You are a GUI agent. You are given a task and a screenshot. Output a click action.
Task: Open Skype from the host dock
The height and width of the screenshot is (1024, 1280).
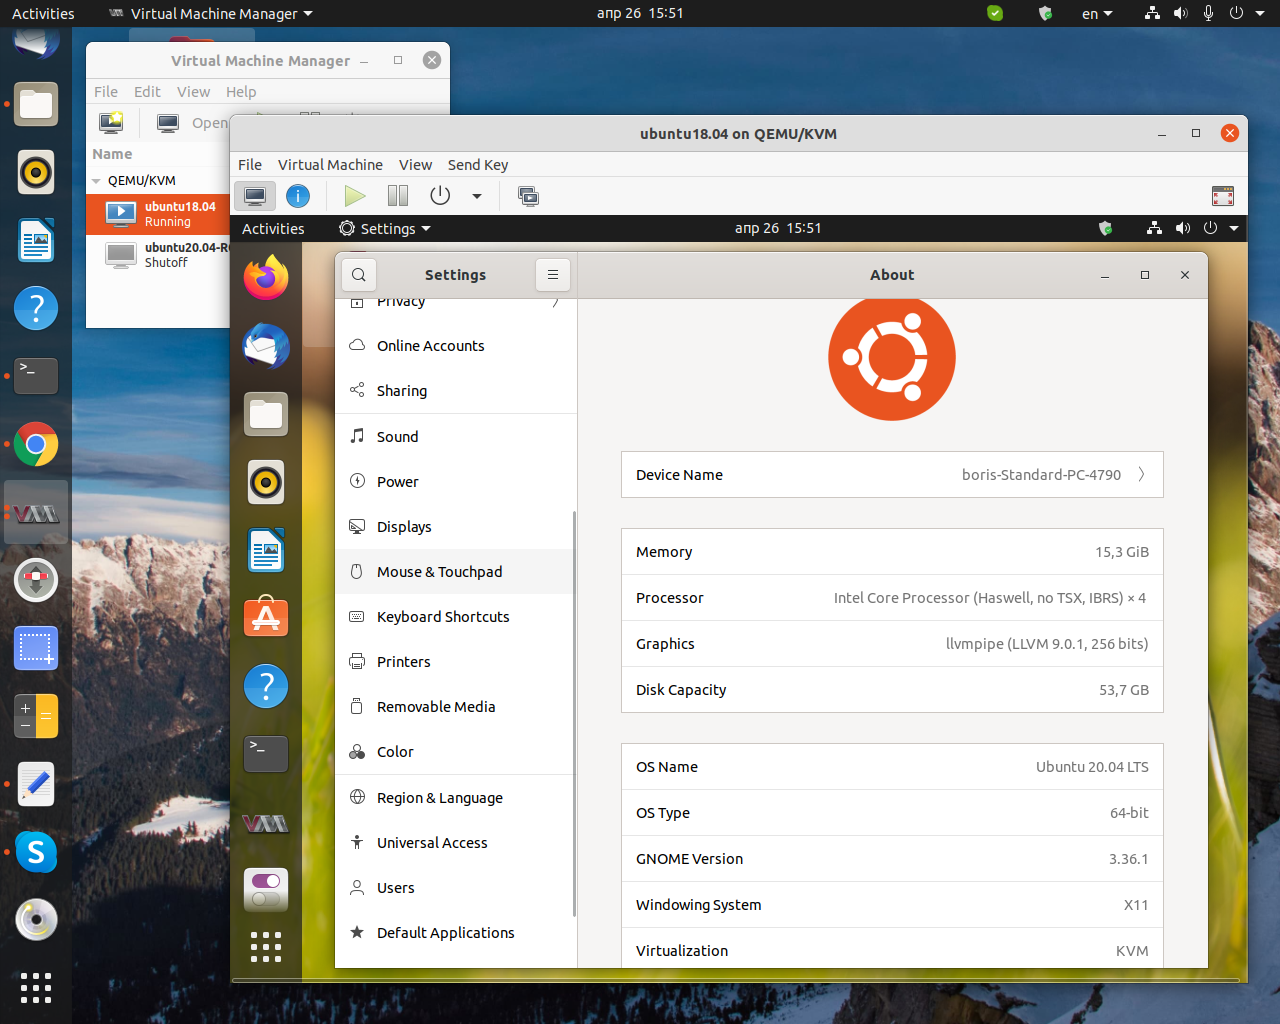point(35,852)
